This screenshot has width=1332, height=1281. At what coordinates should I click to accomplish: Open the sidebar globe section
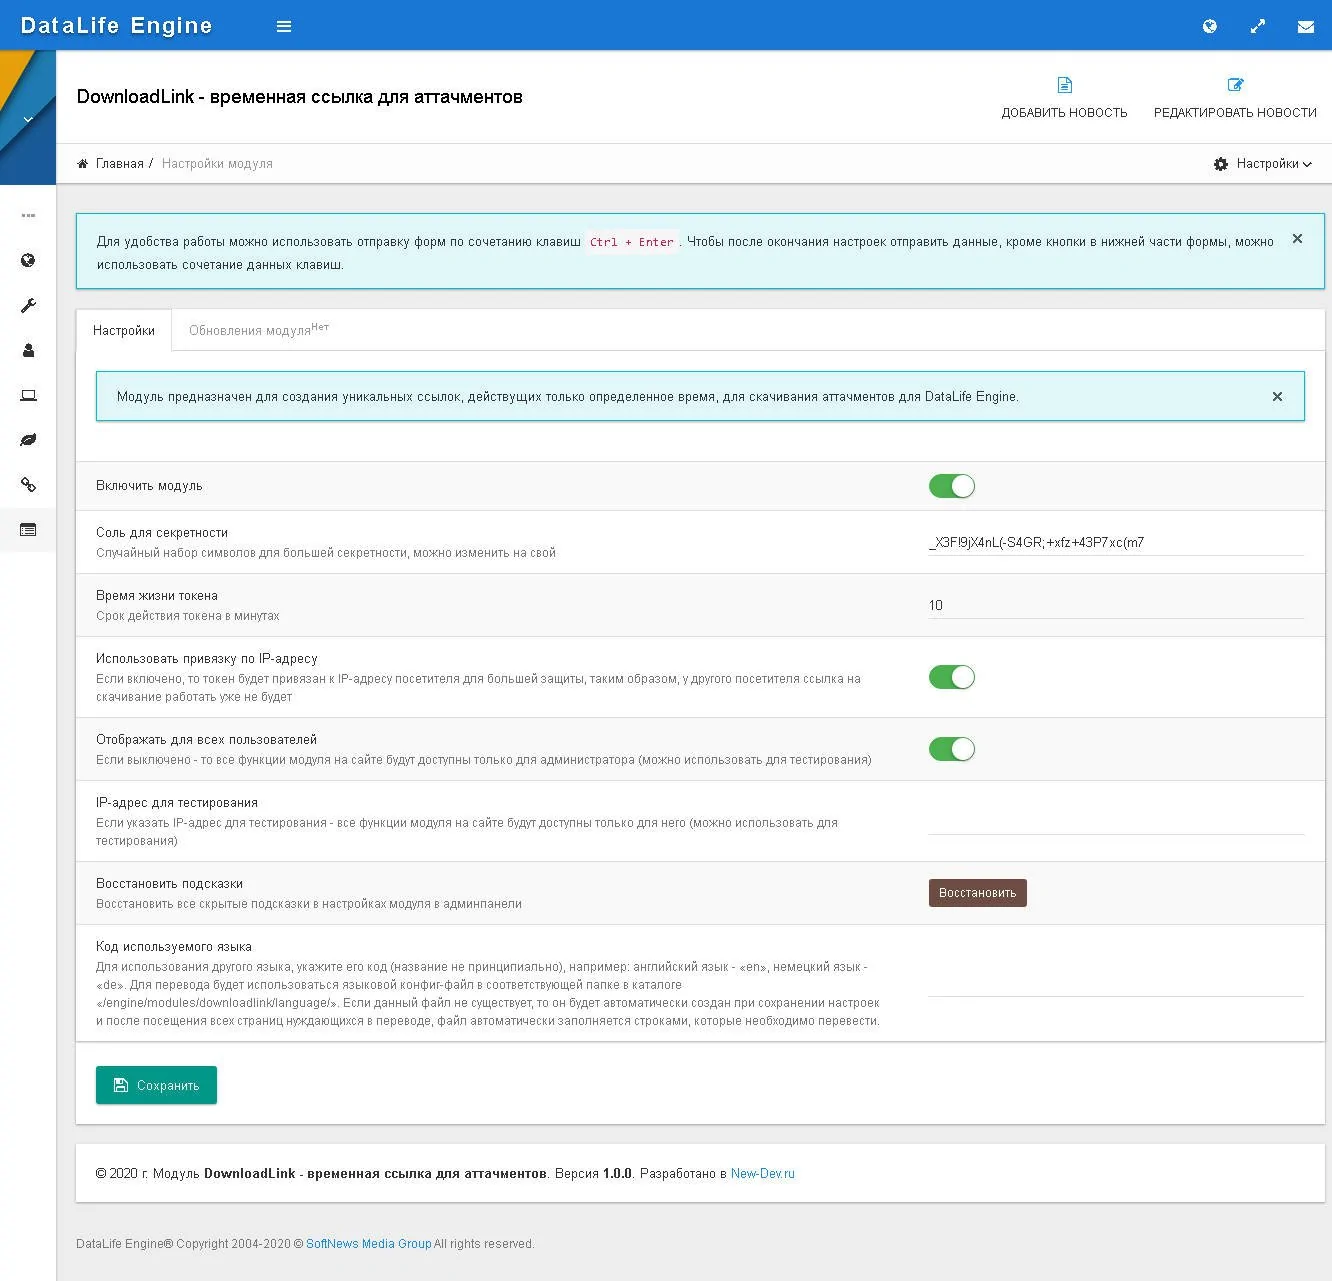(28, 260)
